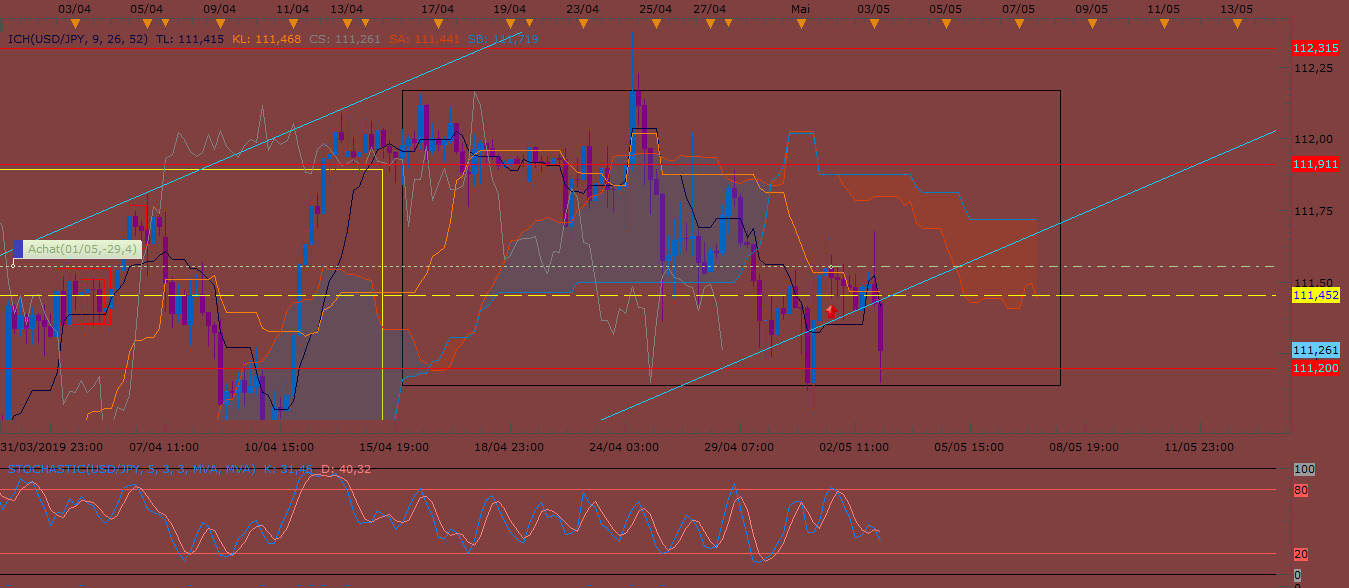The image size is (1349, 588).
Task: Click the KL: 111,468 value
Action: click(266, 38)
